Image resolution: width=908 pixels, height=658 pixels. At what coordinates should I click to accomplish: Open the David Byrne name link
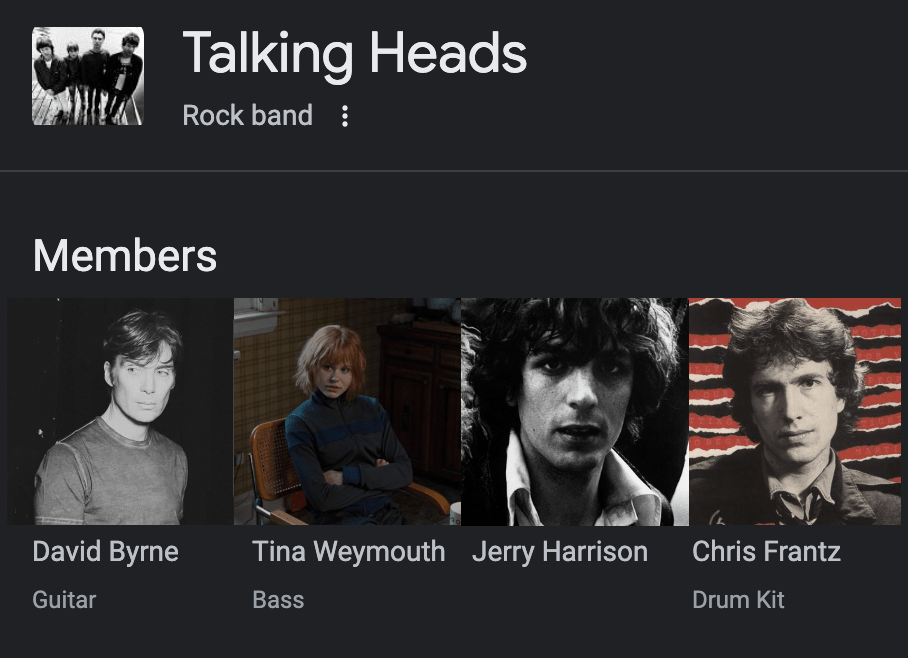click(x=105, y=551)
